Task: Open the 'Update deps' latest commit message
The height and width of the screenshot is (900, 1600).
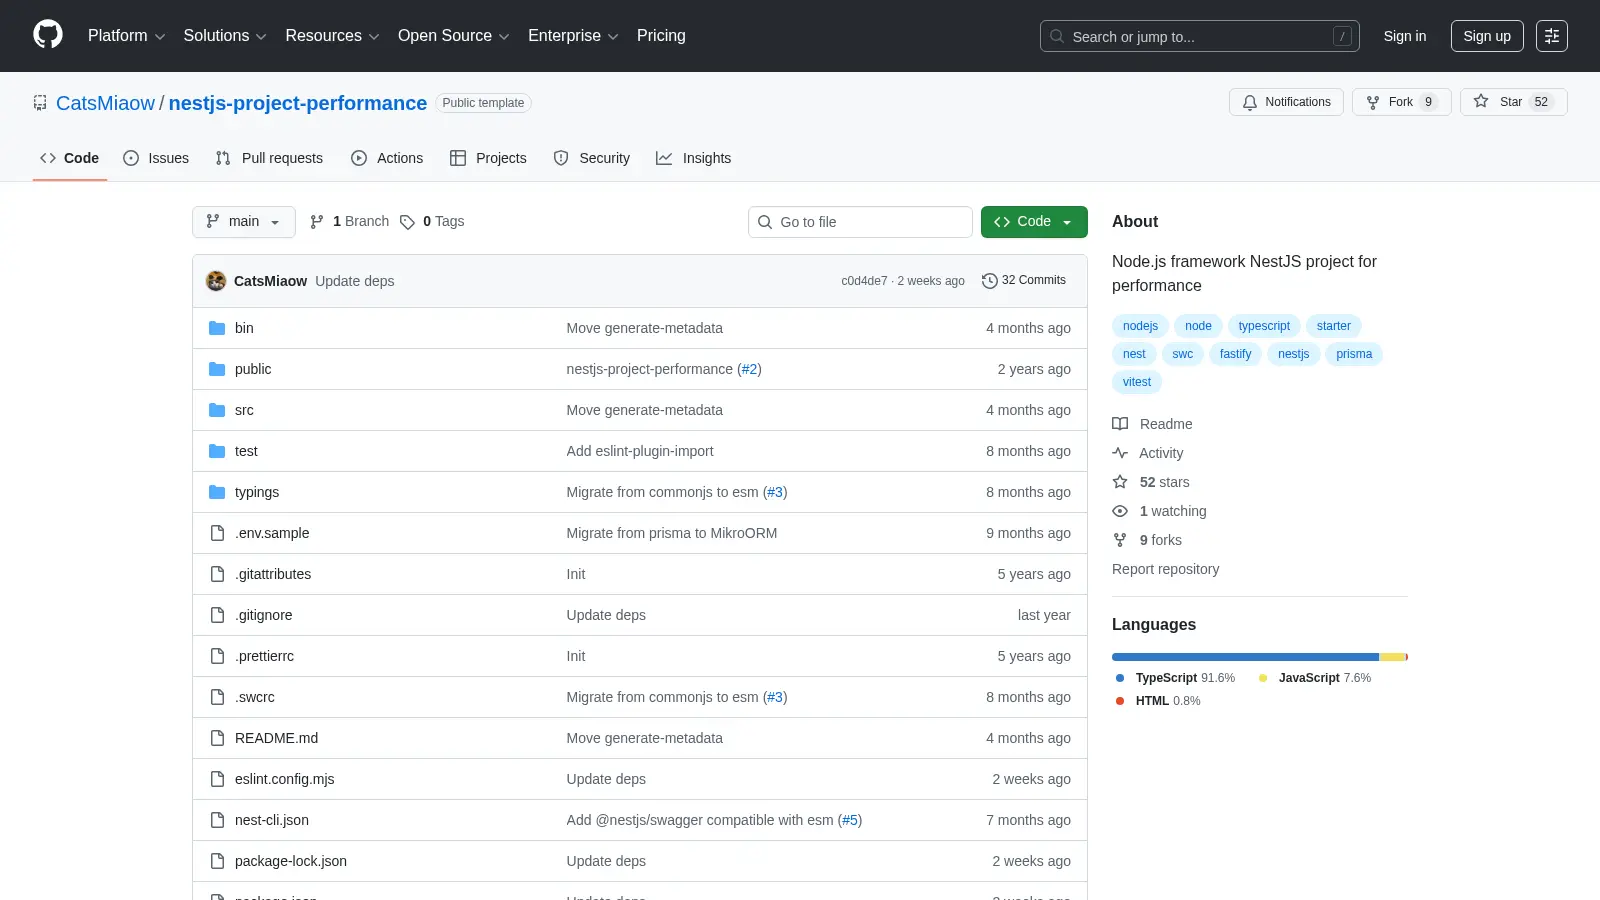Action: click(354, 281)
